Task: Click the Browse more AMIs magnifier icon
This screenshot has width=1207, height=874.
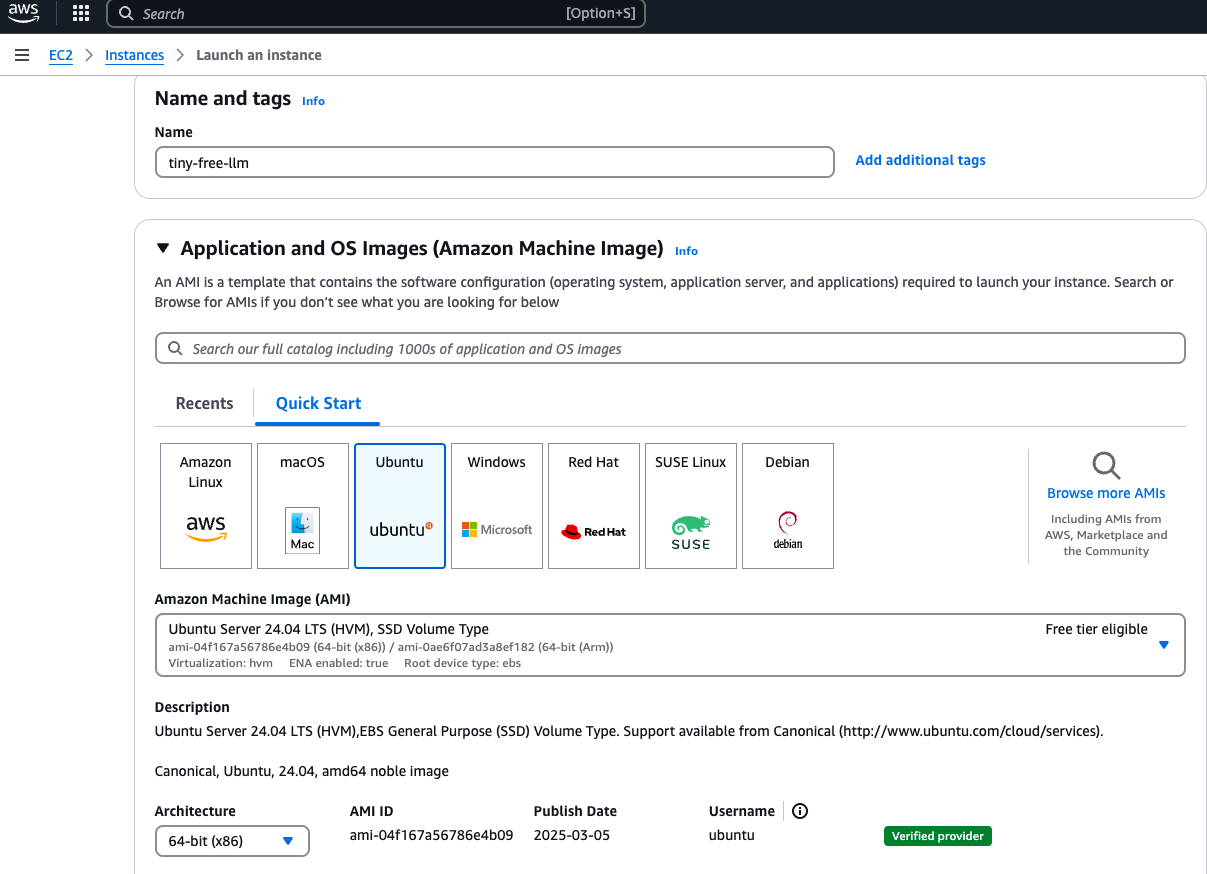Action: (1106, 465)
